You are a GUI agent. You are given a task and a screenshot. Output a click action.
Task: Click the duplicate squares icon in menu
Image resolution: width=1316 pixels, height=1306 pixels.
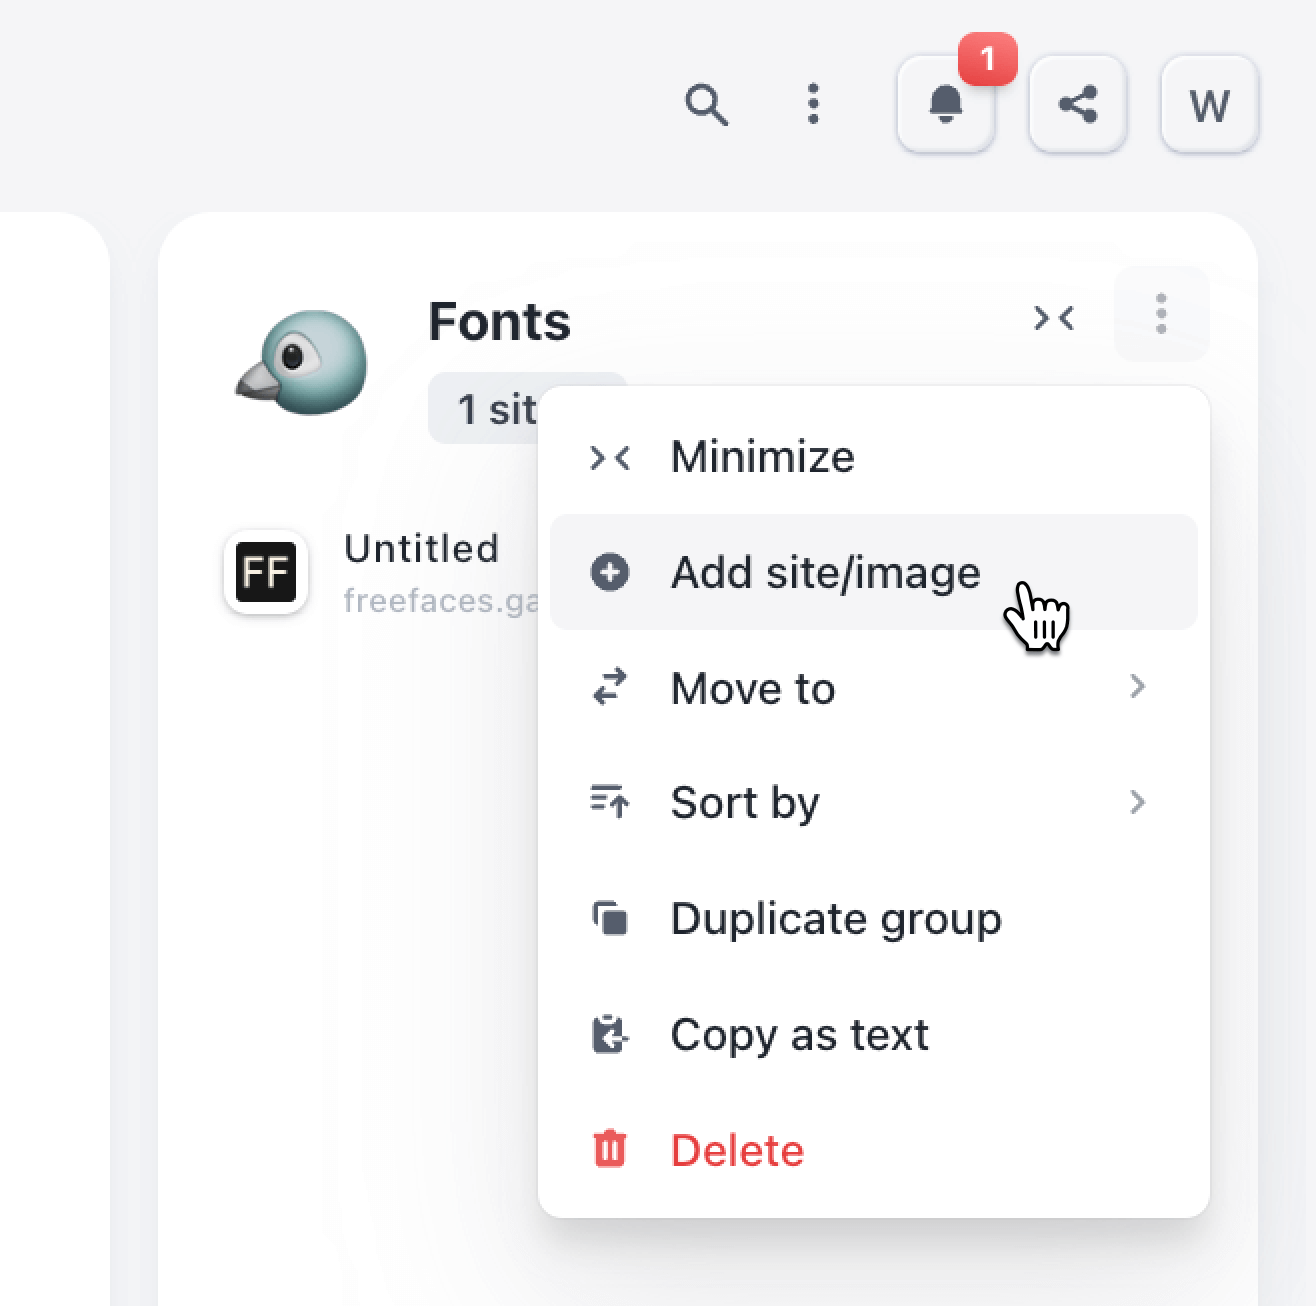610,918
